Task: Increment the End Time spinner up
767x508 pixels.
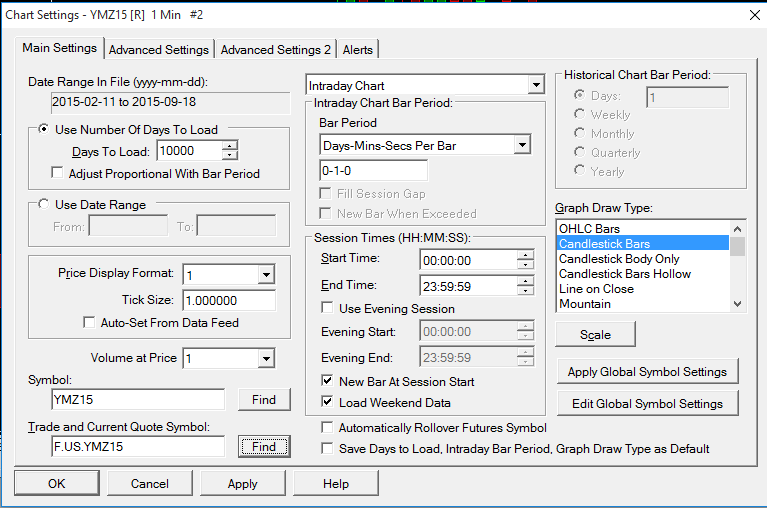Action: 525,281
